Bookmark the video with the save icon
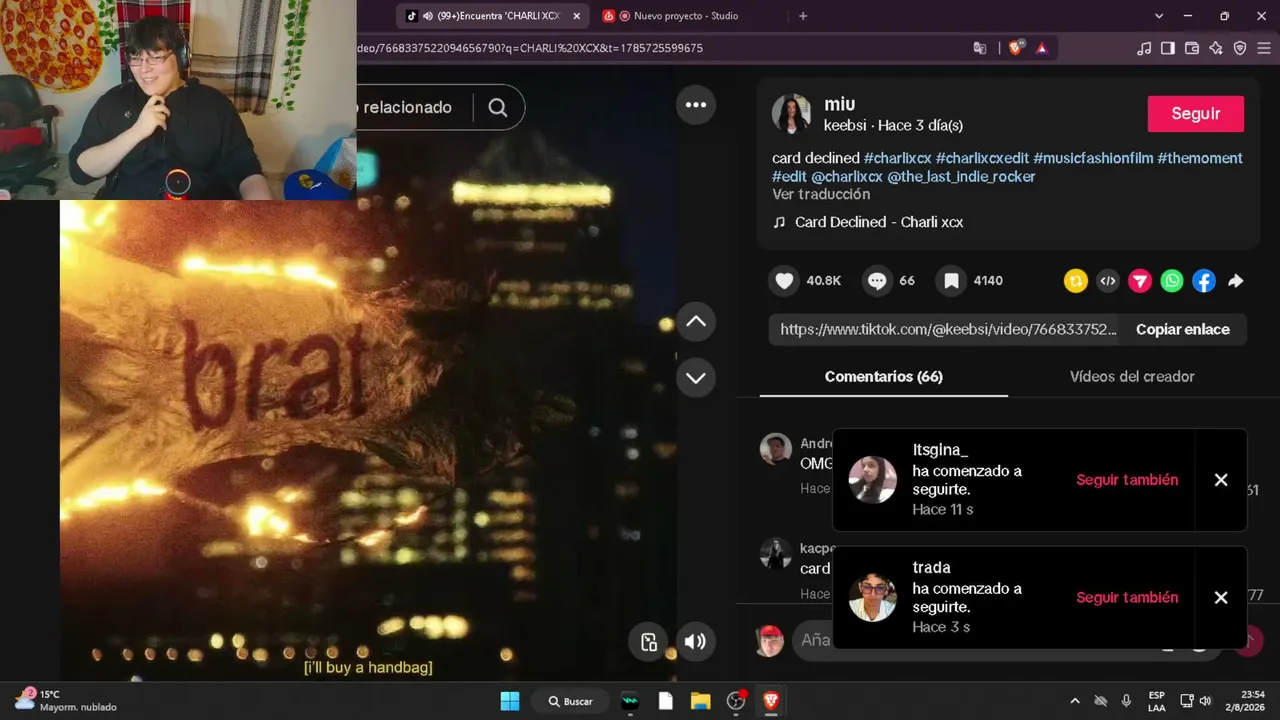 pyautogui.click(x=952, y=281)
